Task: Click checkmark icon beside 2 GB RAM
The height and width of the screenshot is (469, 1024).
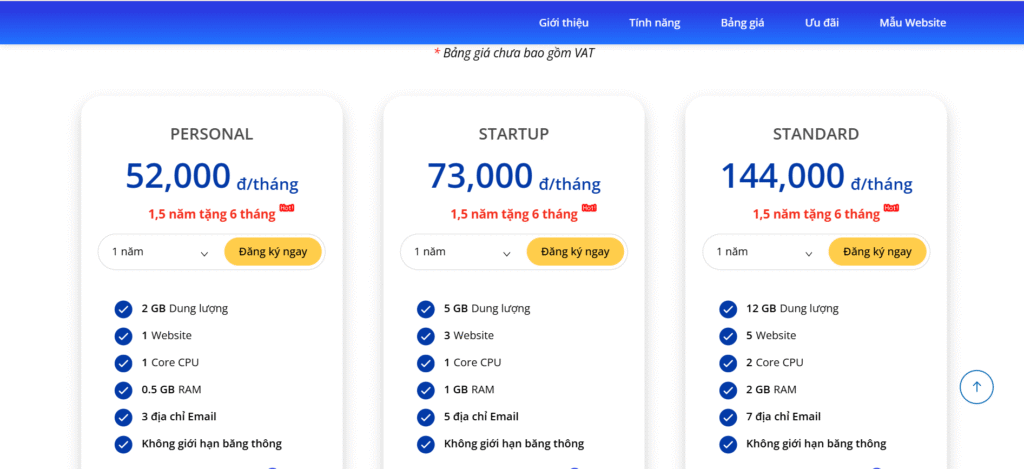Action: click(x=727, y=389)
